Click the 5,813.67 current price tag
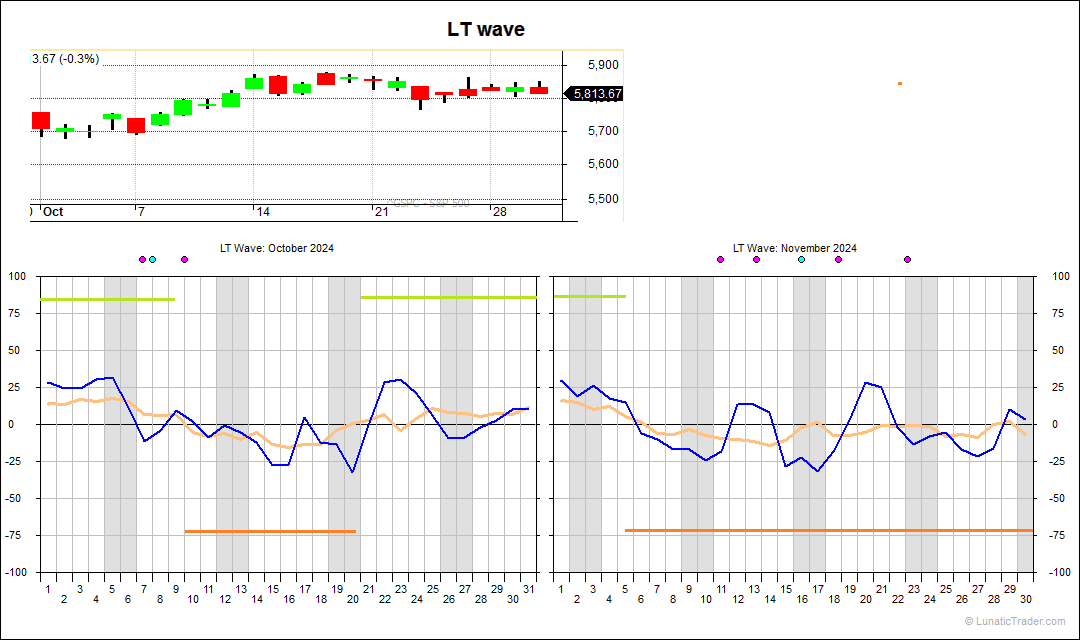 pos(597,94)
